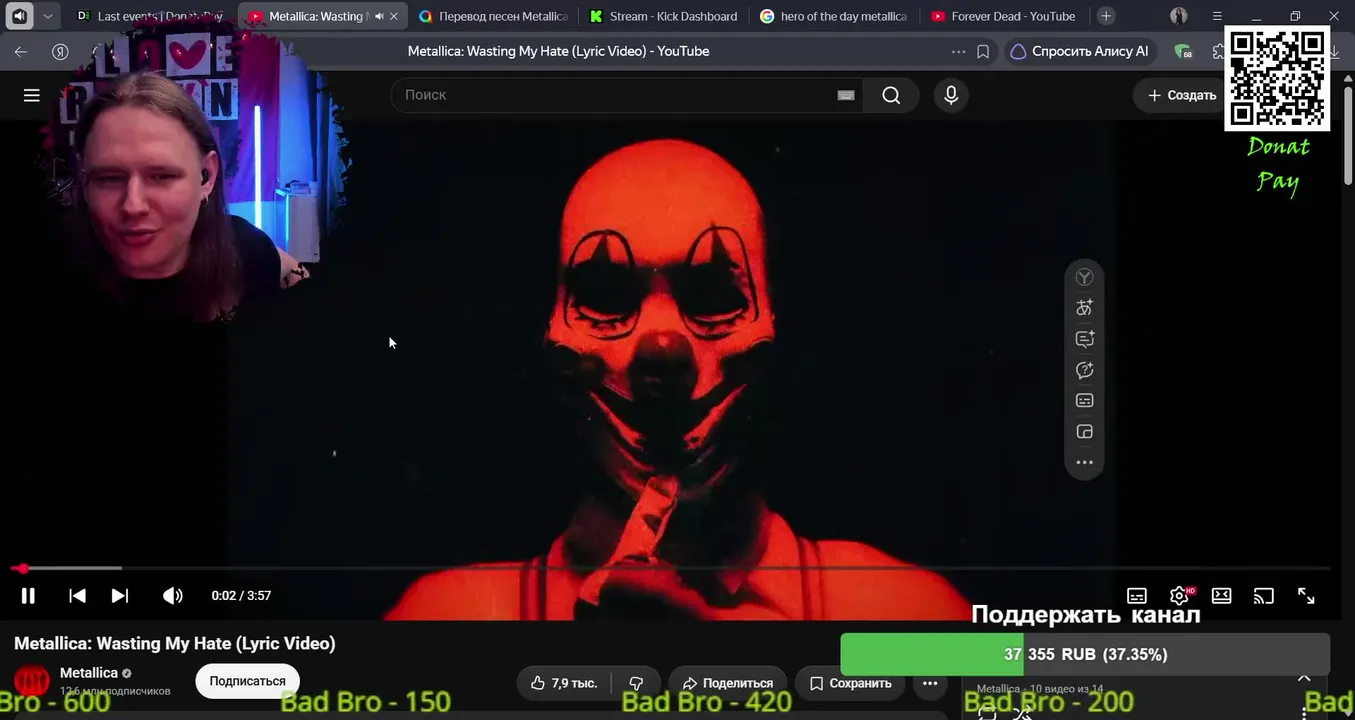This screenshot has width=1355, height=720.
Task: Click the Создать button
Action: (1181, 95)
